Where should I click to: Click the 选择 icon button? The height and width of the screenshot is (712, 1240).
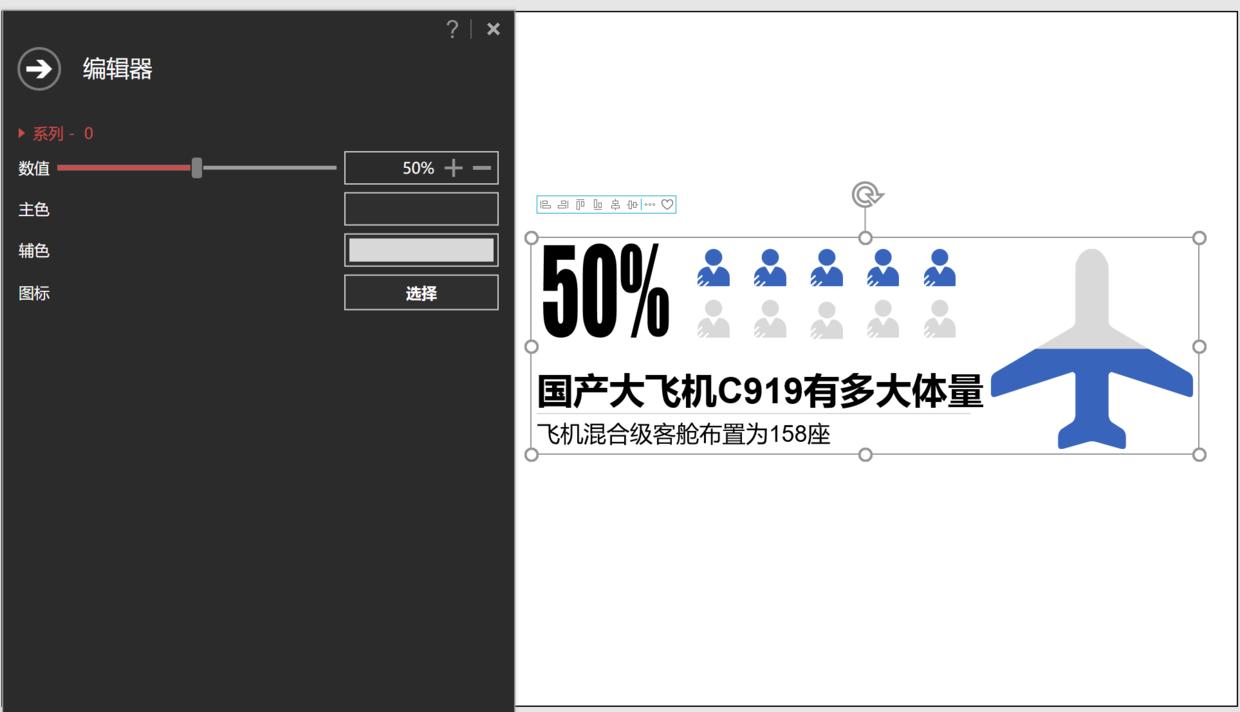[421, 293]
